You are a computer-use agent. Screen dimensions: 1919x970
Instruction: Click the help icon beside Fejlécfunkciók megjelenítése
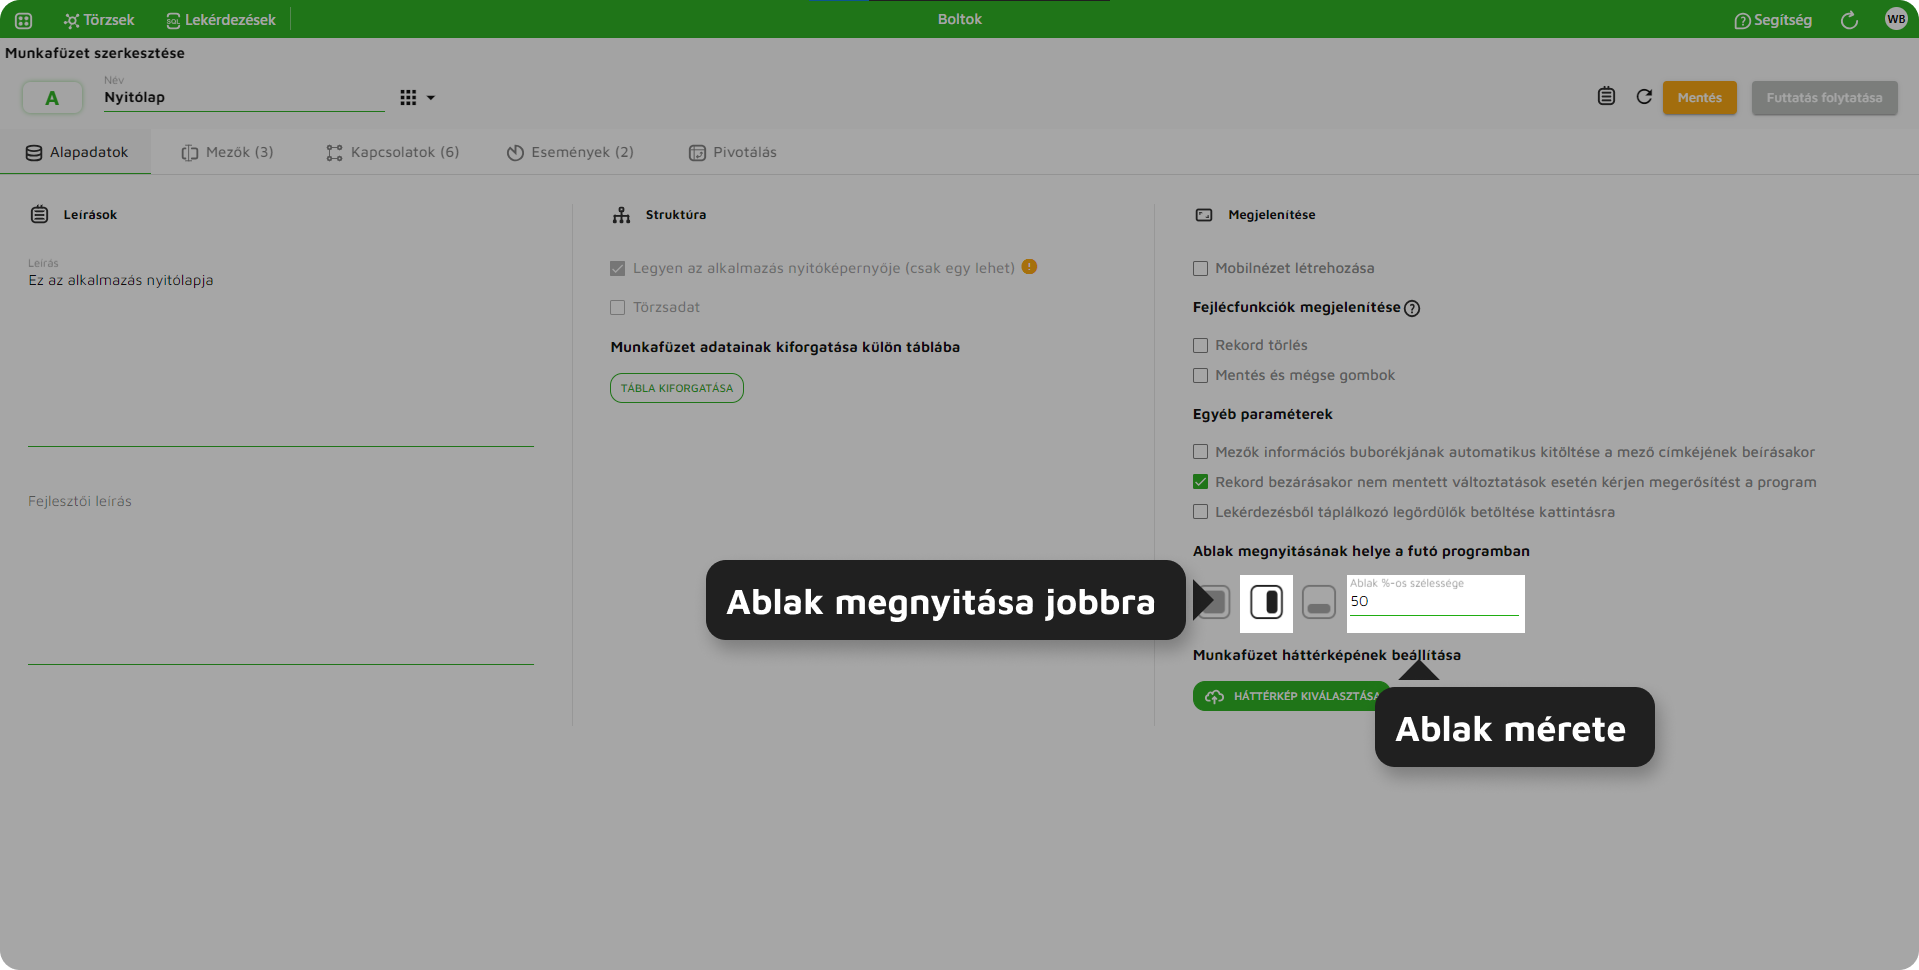point(1412,308)
